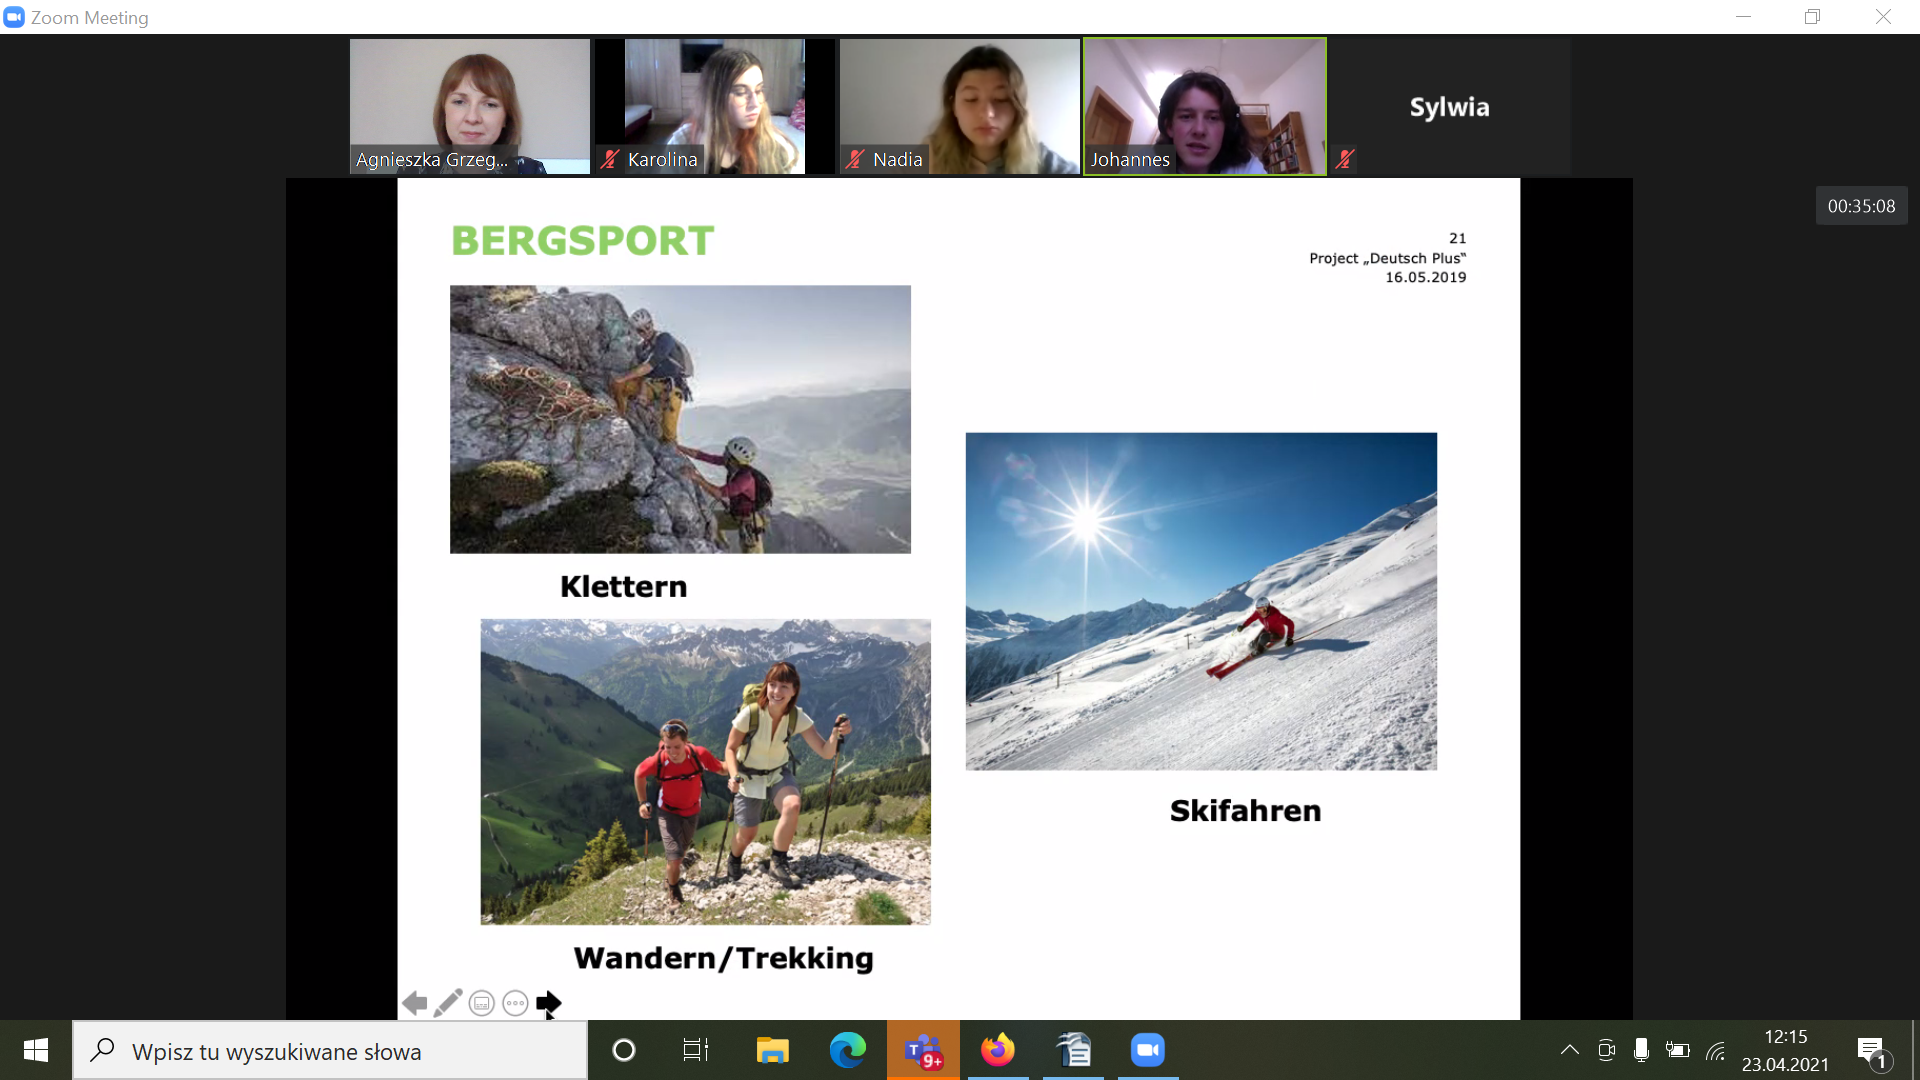Click the Wandern/Trekking caption text

tap(723, 958)
